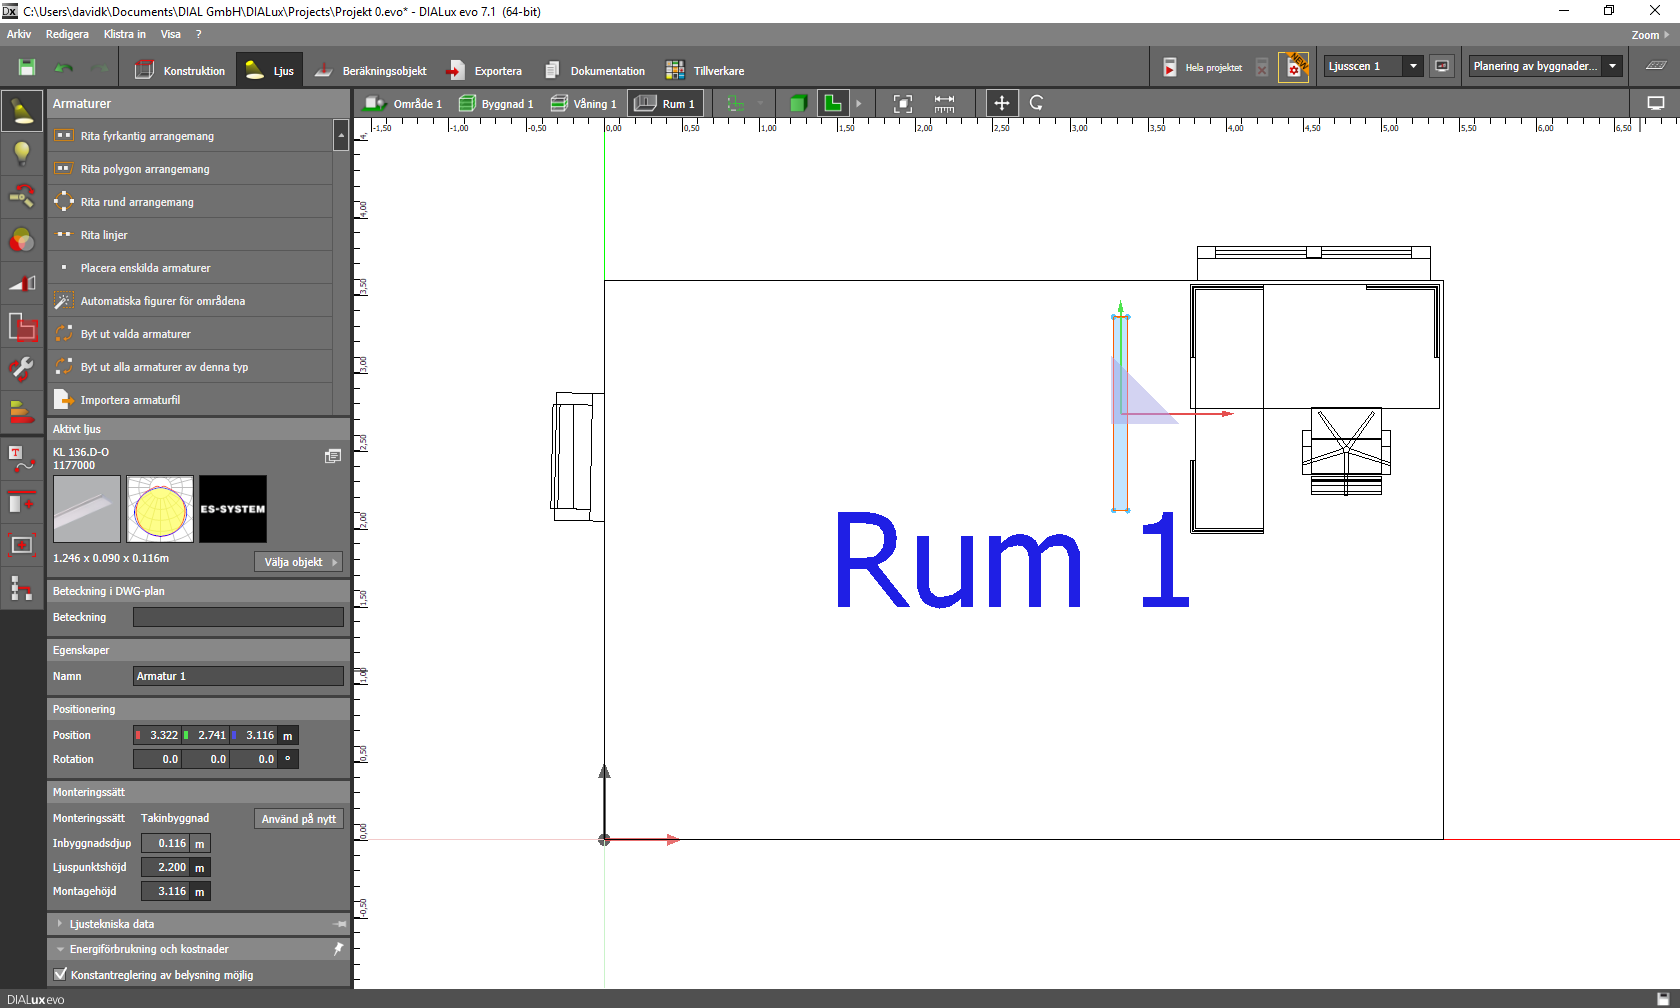Click the Välja objekt button
Screen dimensions: 1680x1008
tap(298, 562)
